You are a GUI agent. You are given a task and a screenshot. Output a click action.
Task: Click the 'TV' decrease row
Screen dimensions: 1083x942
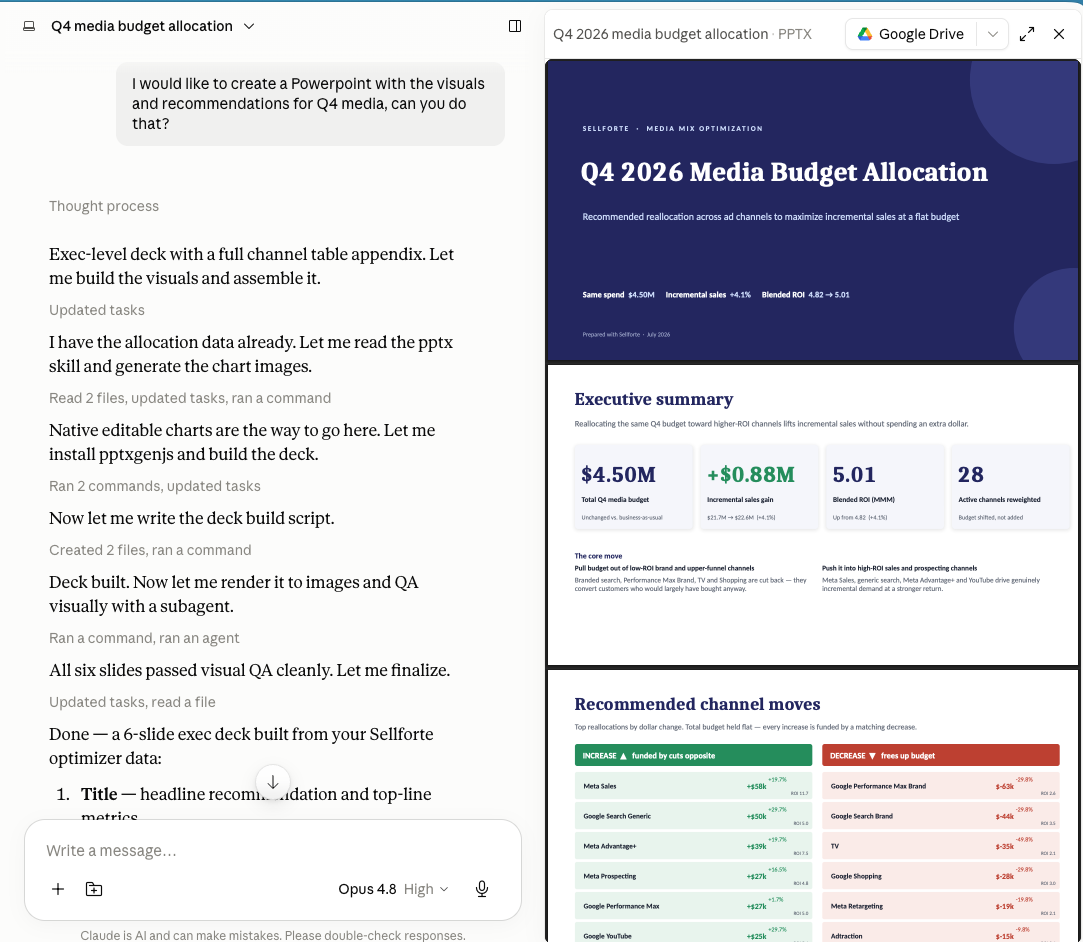[941, 846]
